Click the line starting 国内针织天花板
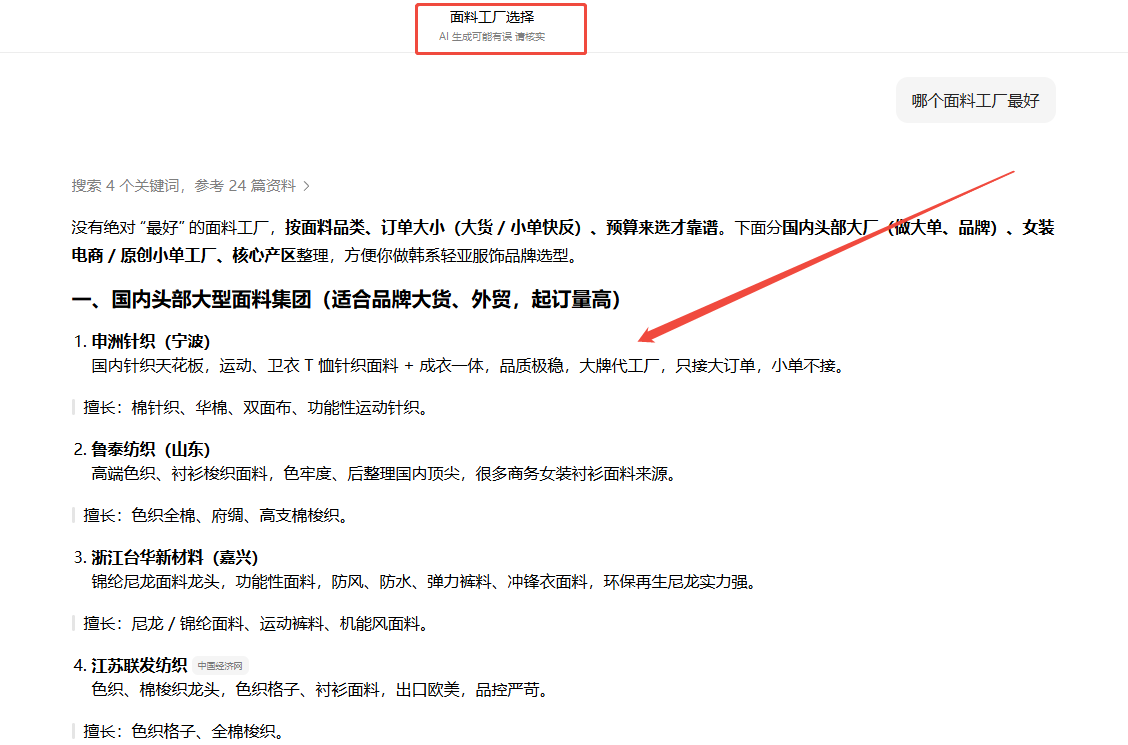 pos(468,366)
